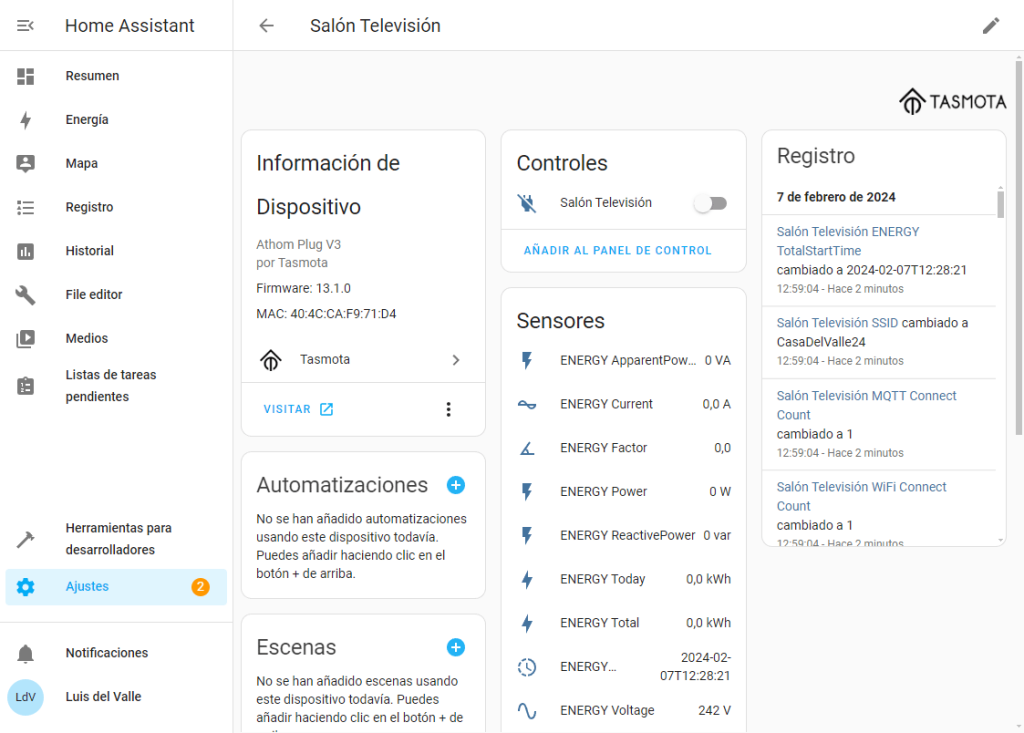This screenshot has width=1024, height=733.
Task: Click AÑADIR AL PANEL DE CONTROL
Action: [x=618, y=250]
